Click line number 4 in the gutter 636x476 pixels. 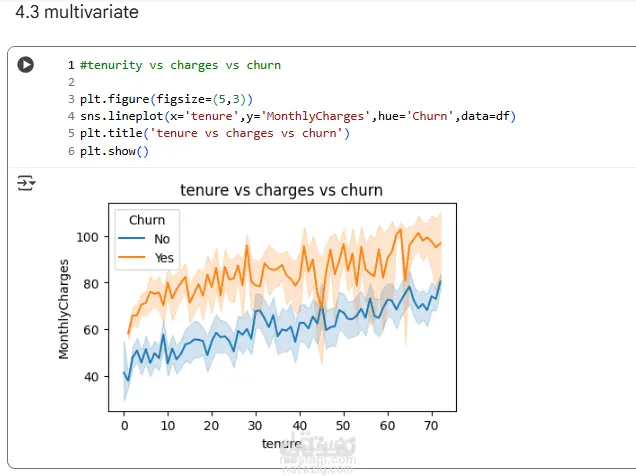[71, 117]
